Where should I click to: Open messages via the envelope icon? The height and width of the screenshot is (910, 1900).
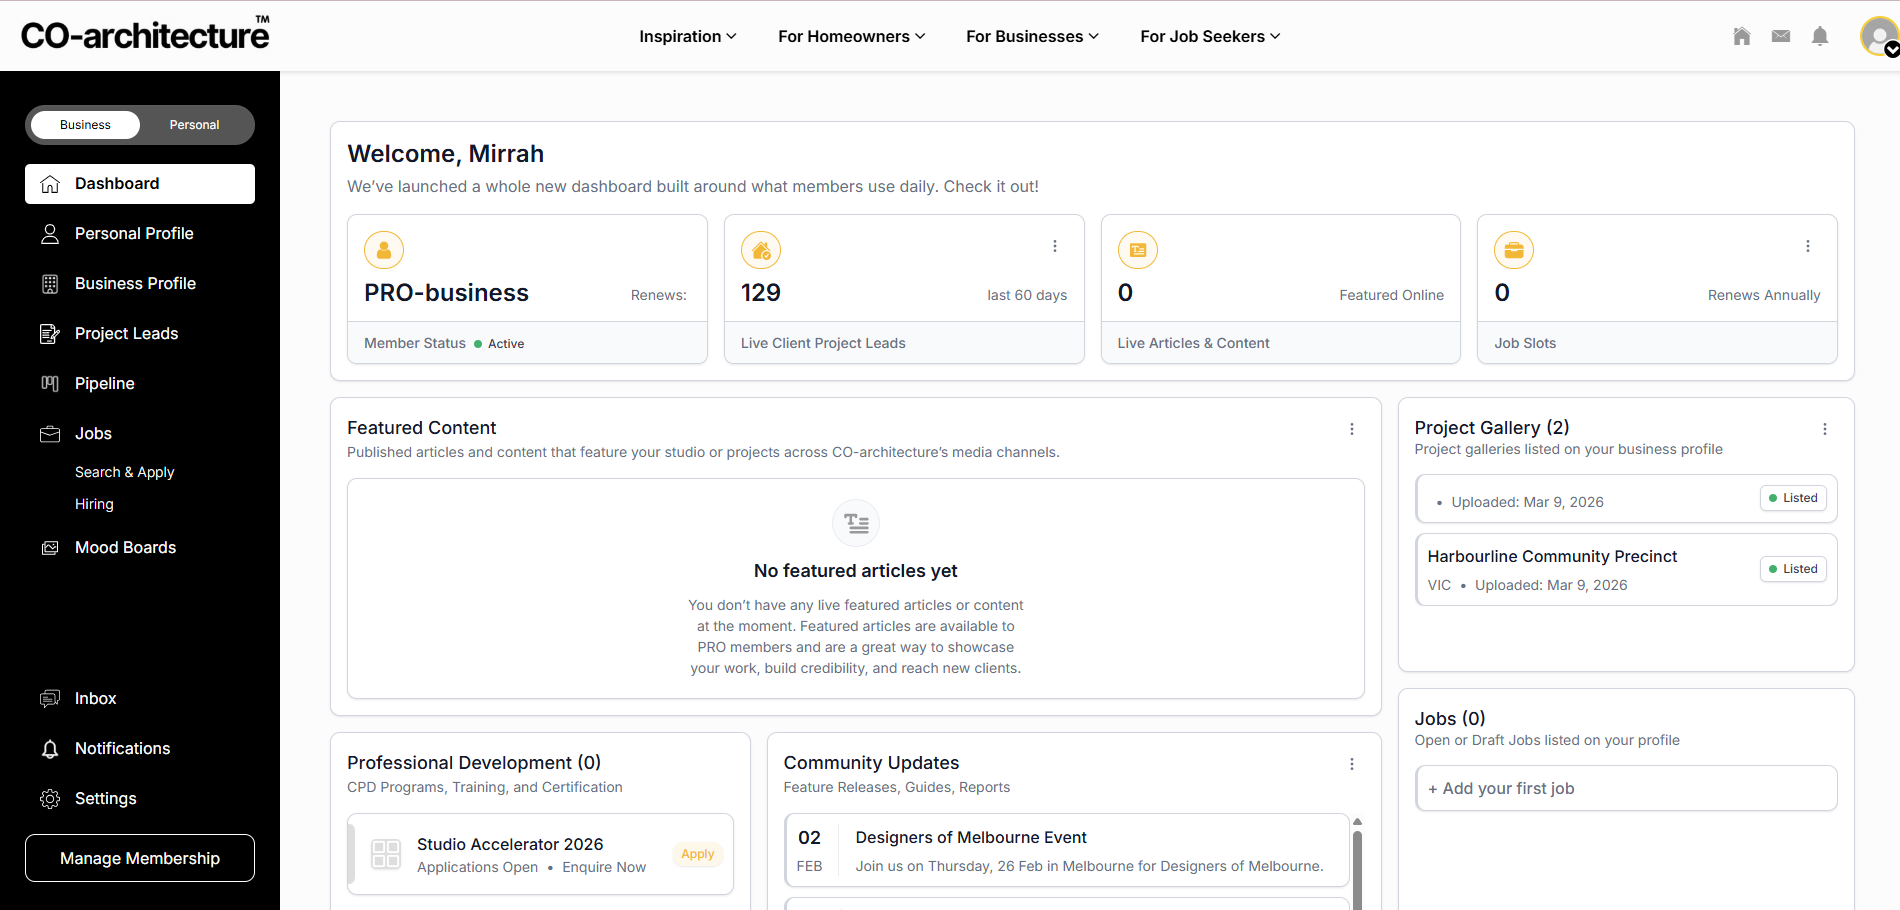tap(1780, 36)
